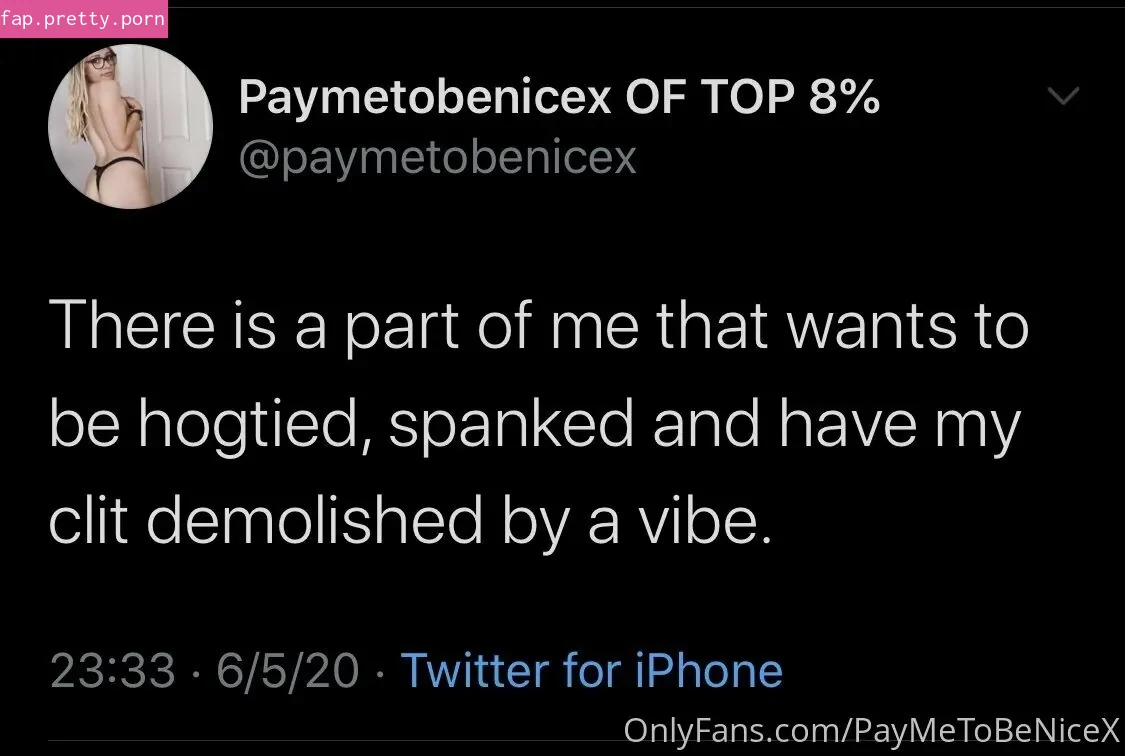The height and width of the screenshot is (756, 1125).
Task: Click the second line of tweet text
Action: tap(535, 425)
